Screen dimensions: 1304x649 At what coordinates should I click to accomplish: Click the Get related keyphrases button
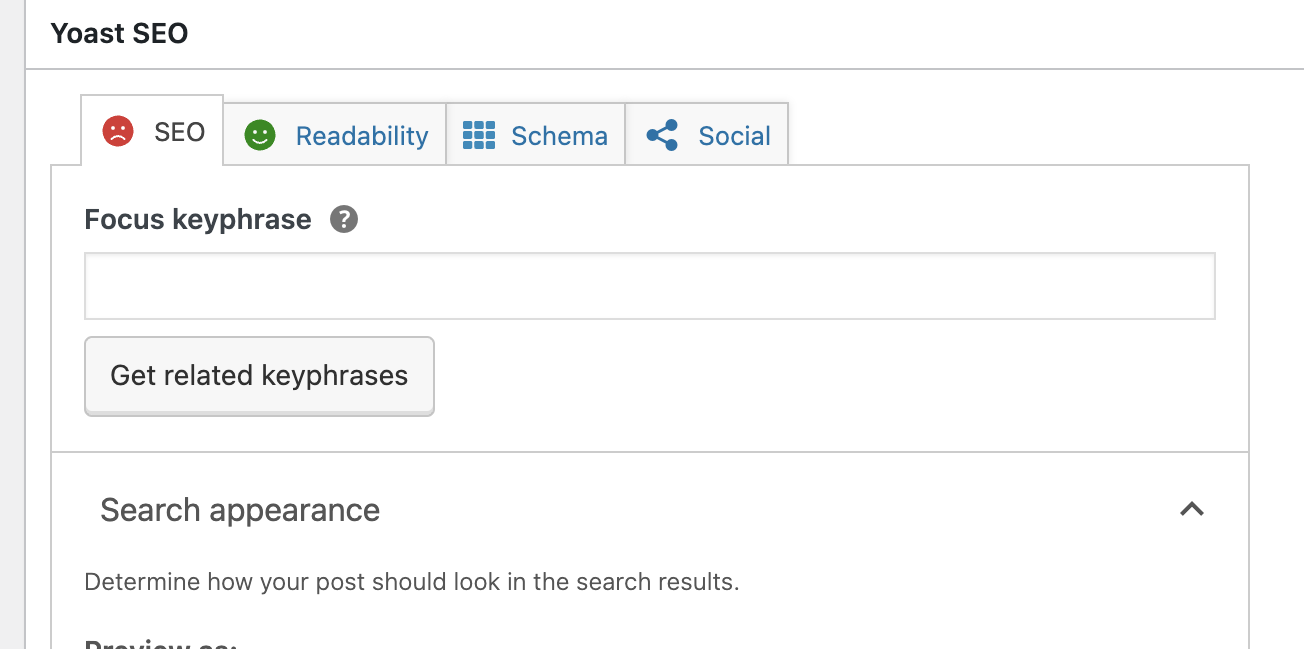point(259,376)
